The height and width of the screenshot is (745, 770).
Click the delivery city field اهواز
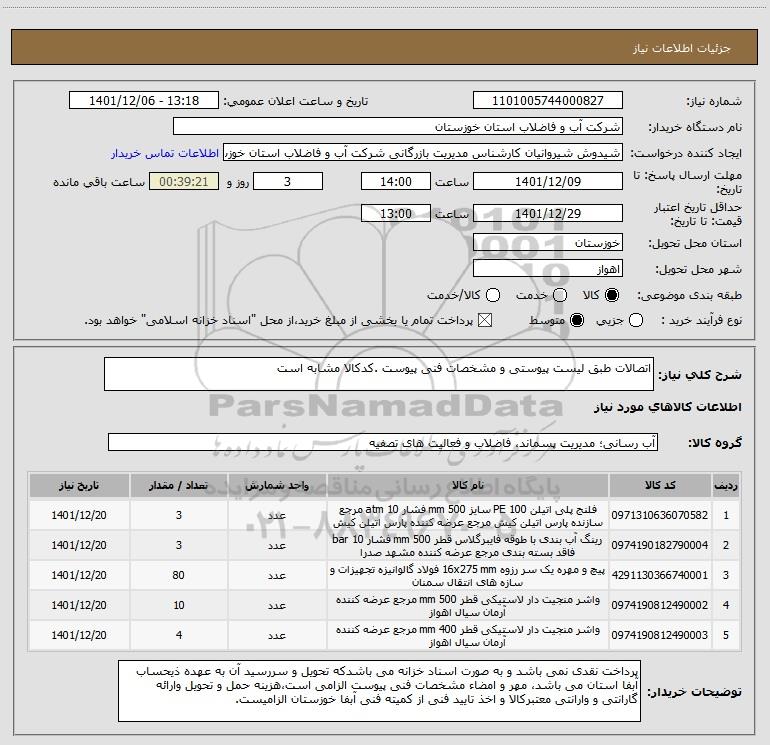pos(548,269)
